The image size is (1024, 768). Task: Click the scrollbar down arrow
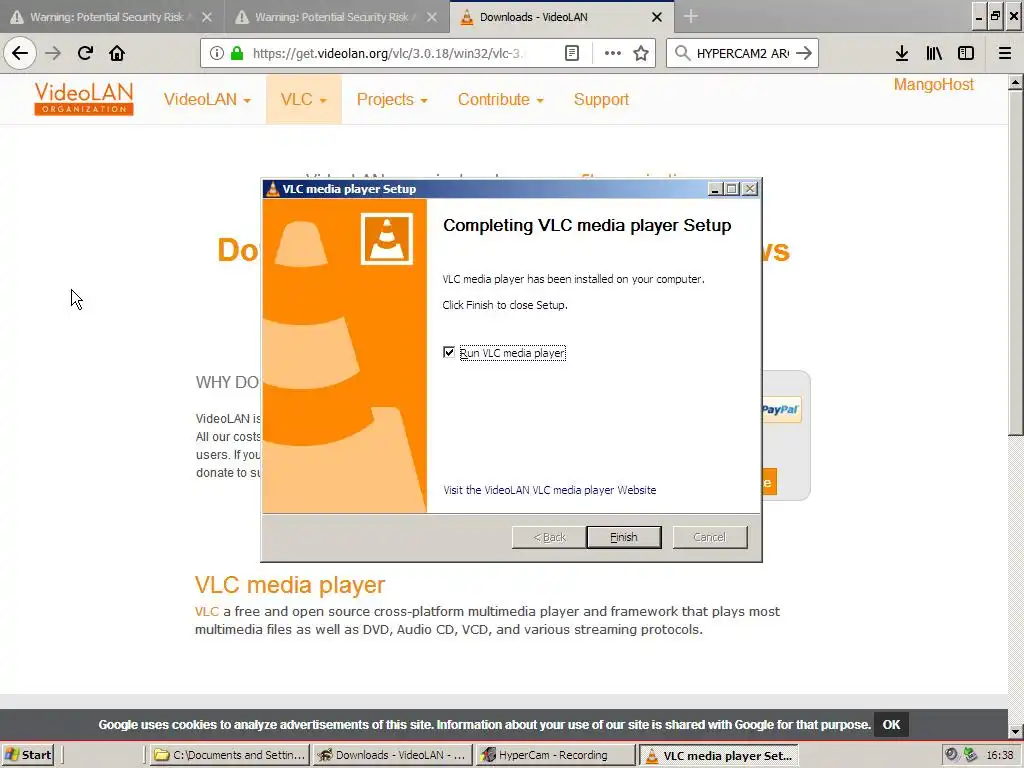(1015, 731)
